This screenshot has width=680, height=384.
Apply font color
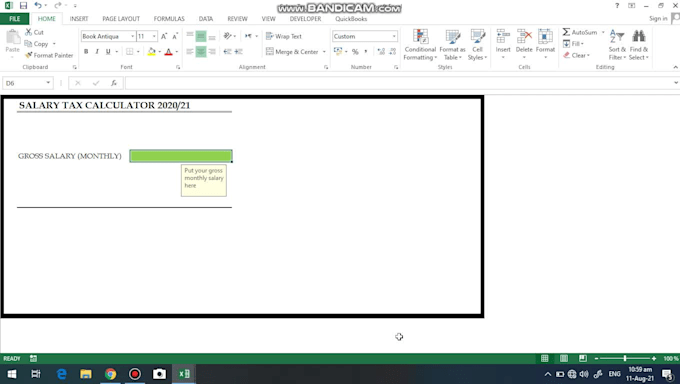169,52
